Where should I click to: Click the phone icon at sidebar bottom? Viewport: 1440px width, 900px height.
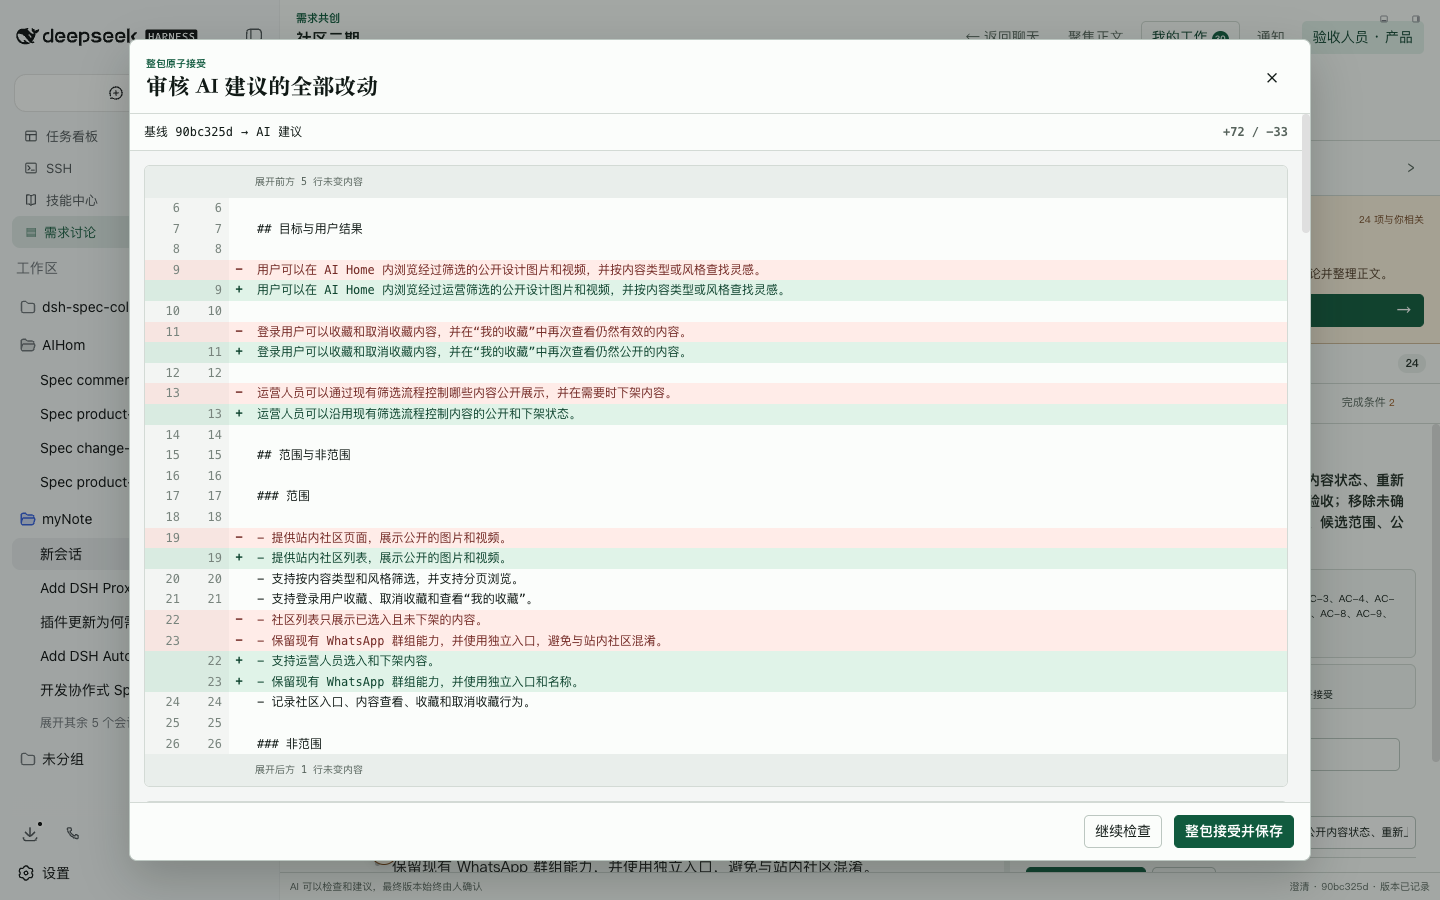pyautogui.click(x=73, y=833)
